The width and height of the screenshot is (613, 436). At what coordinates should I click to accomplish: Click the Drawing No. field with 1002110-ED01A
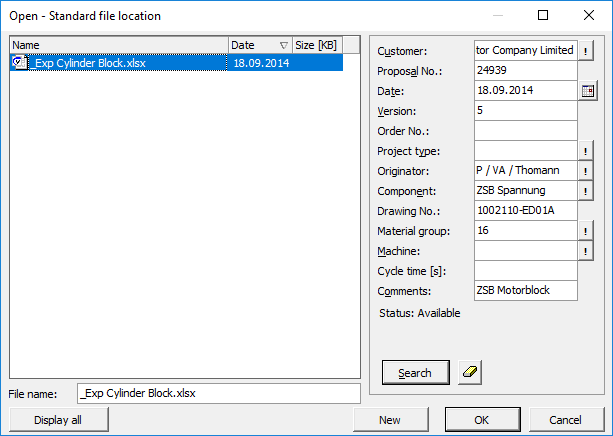click(x=525, y=211)
